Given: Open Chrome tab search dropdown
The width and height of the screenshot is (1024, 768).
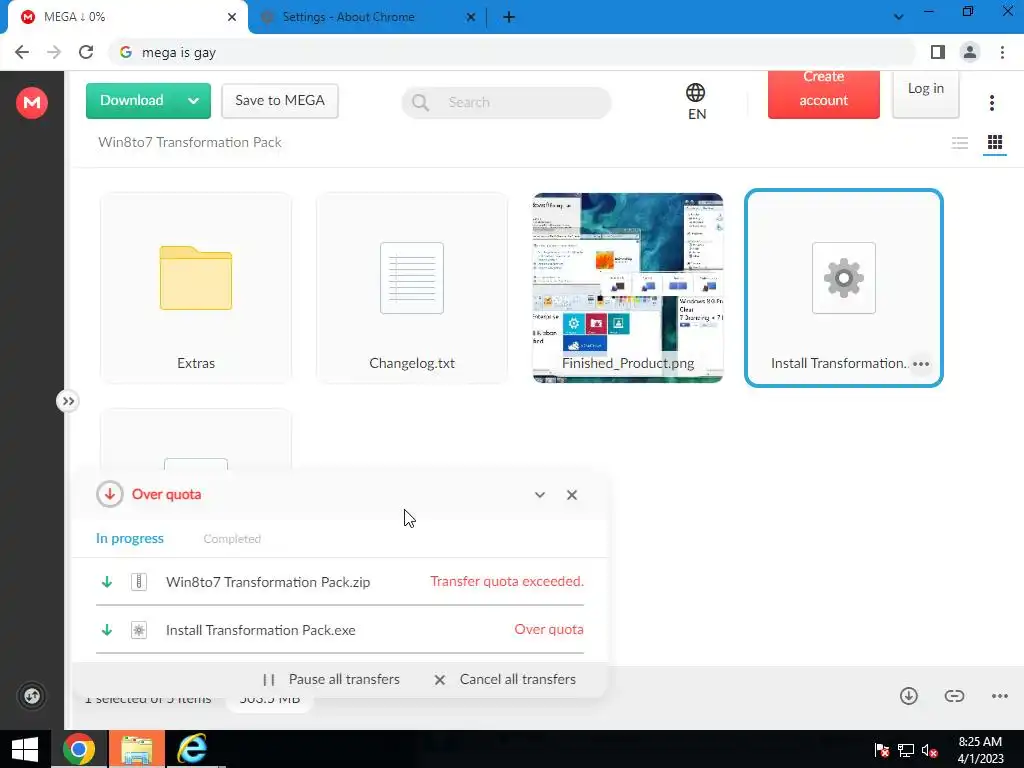Looking at the screenshot, I should [899, 17].
